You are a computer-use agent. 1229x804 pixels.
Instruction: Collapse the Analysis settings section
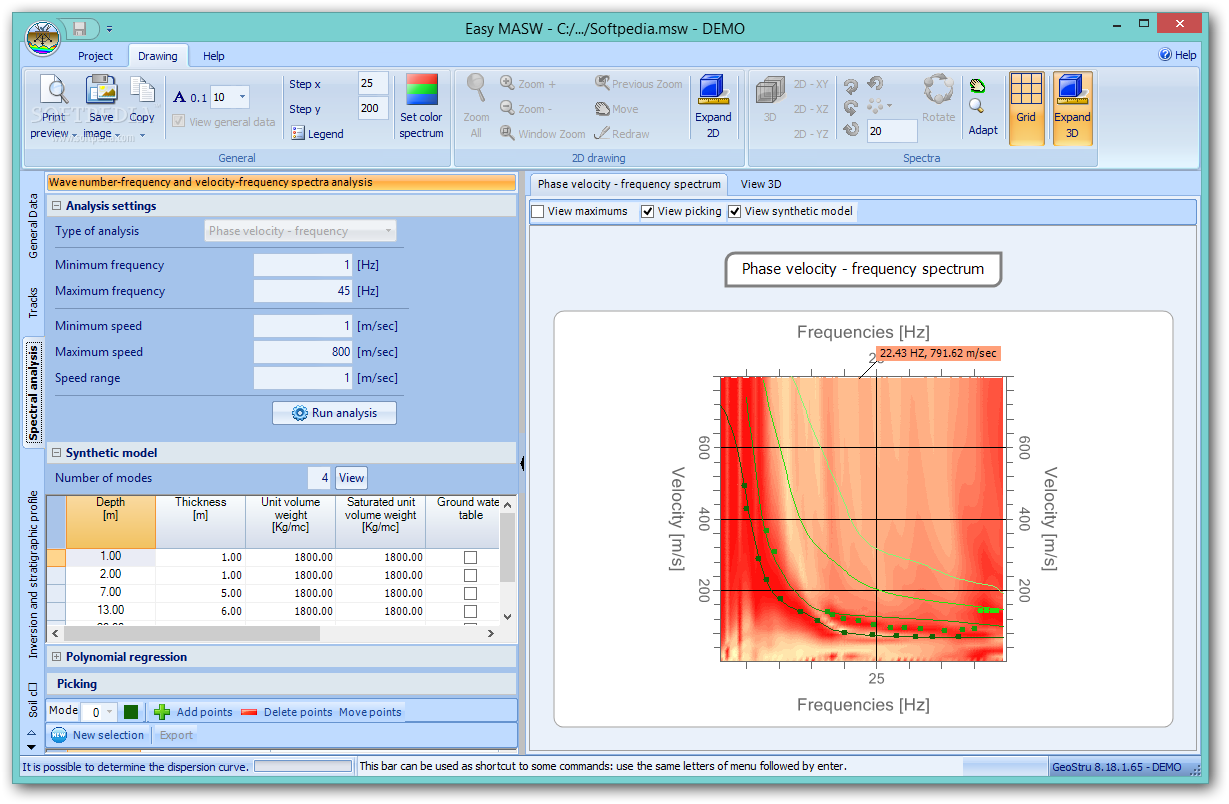pos(57,206)
